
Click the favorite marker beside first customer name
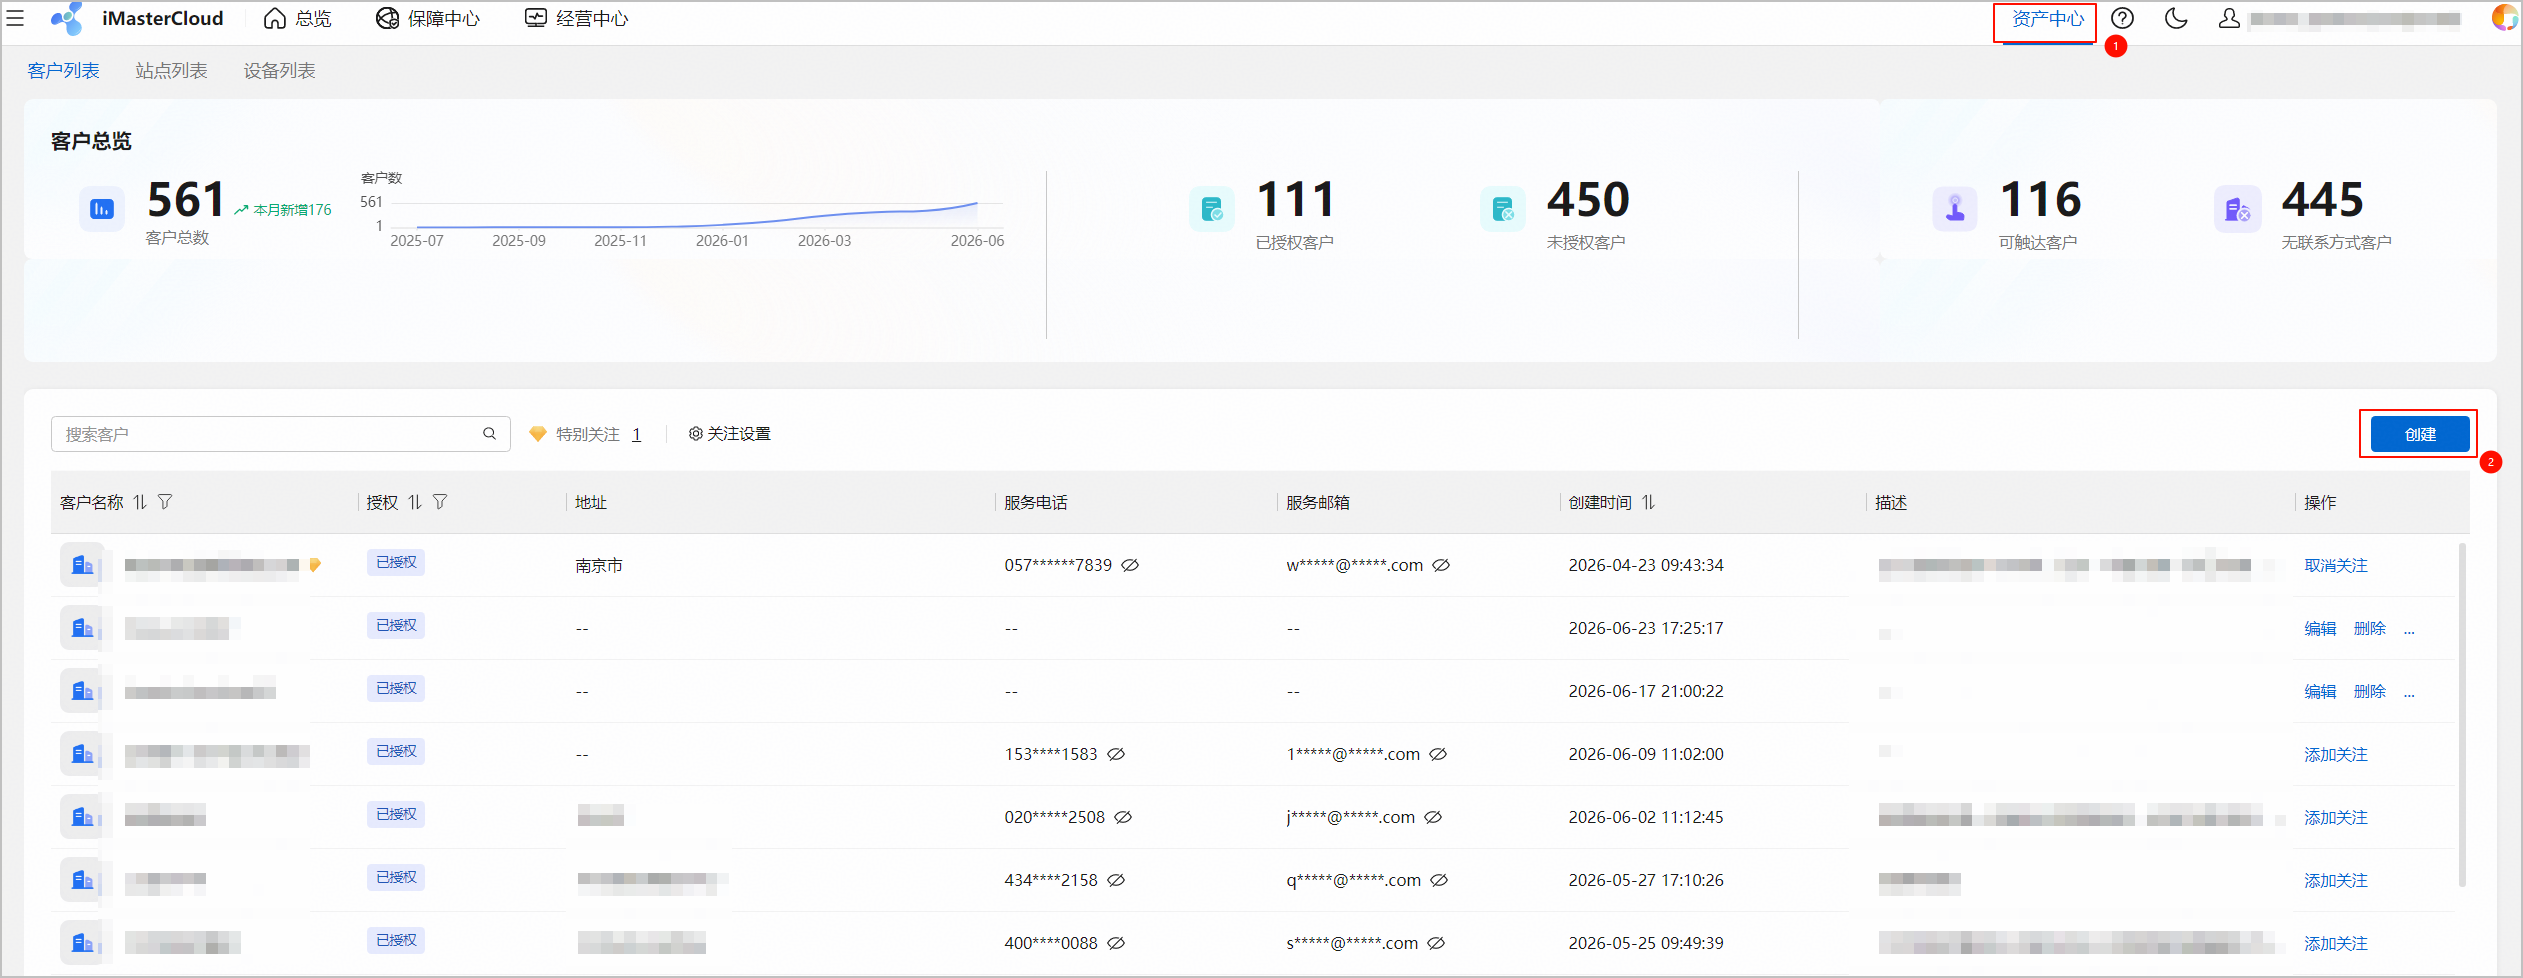(x=315, y=565)
